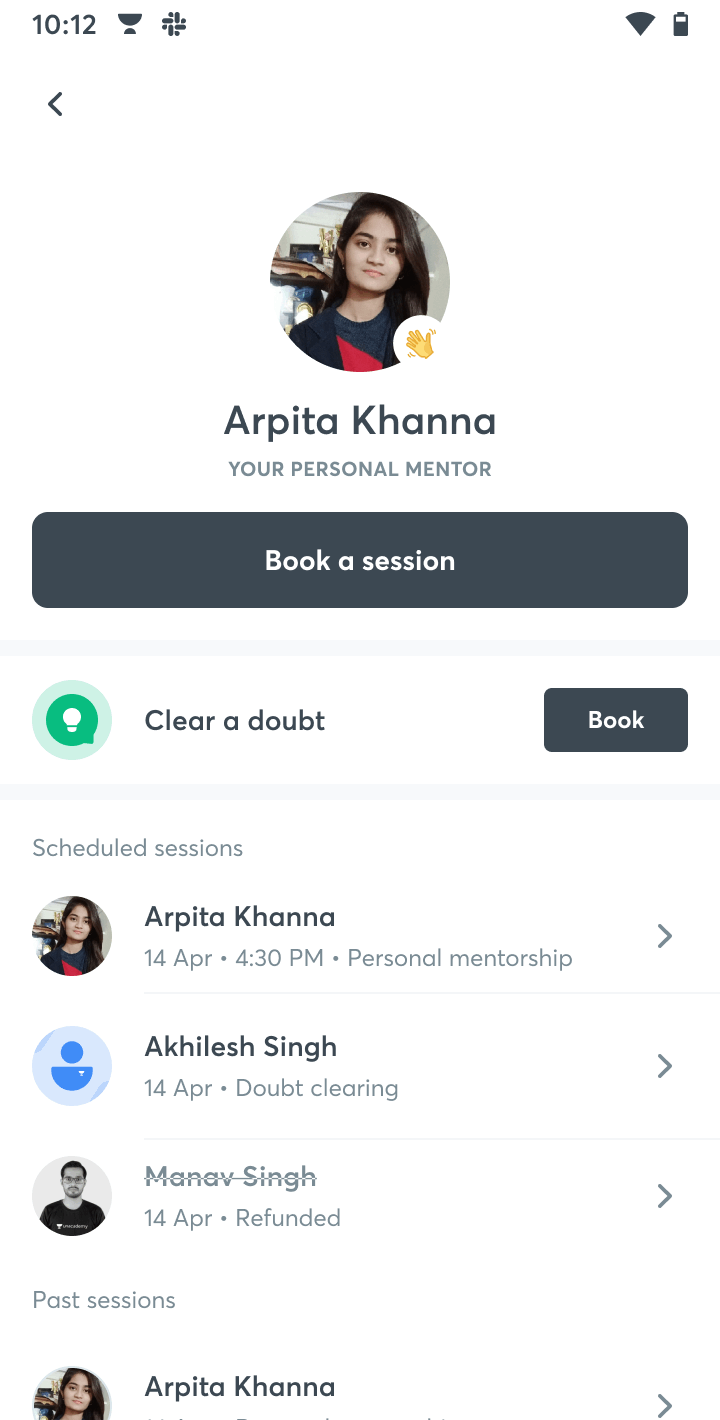Tap the back arrow icon
The image size is (720, 1420).
pyautogui.click(x=56, y=103)
